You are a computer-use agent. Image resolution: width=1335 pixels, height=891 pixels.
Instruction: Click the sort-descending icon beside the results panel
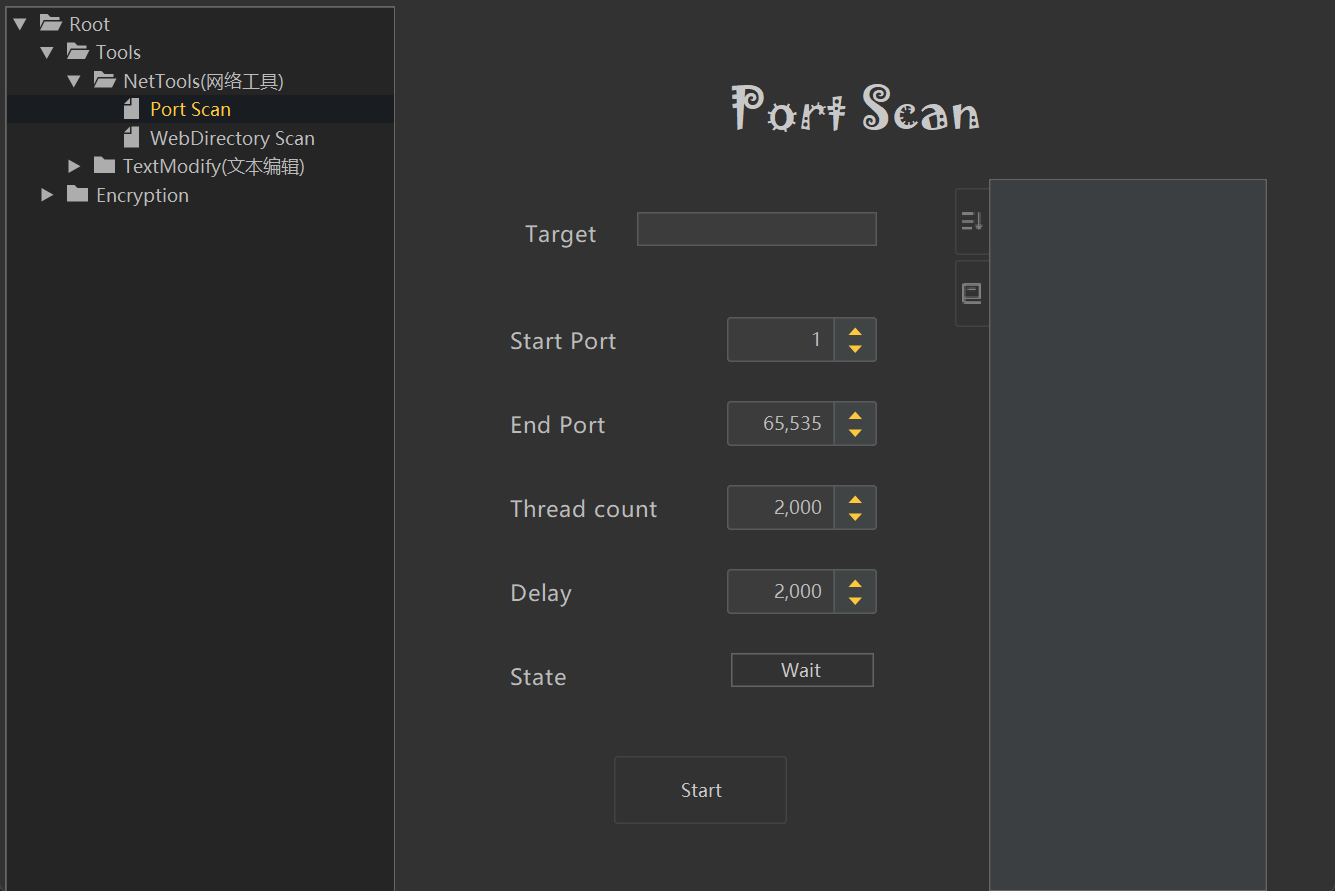point(971,221)
